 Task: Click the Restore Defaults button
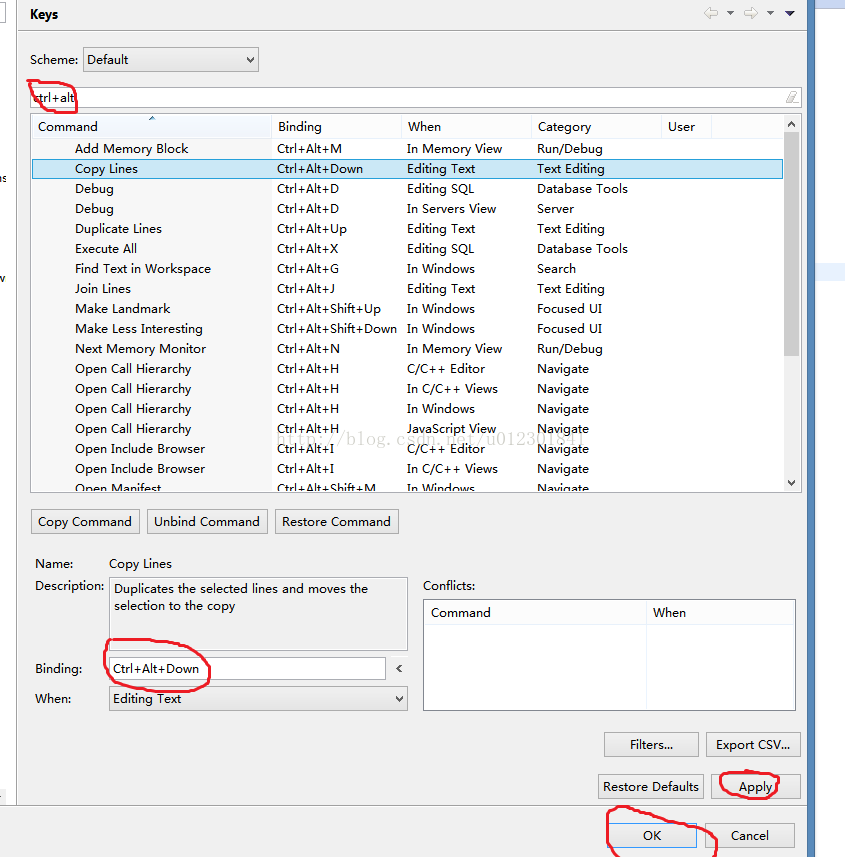click(650, 787)
